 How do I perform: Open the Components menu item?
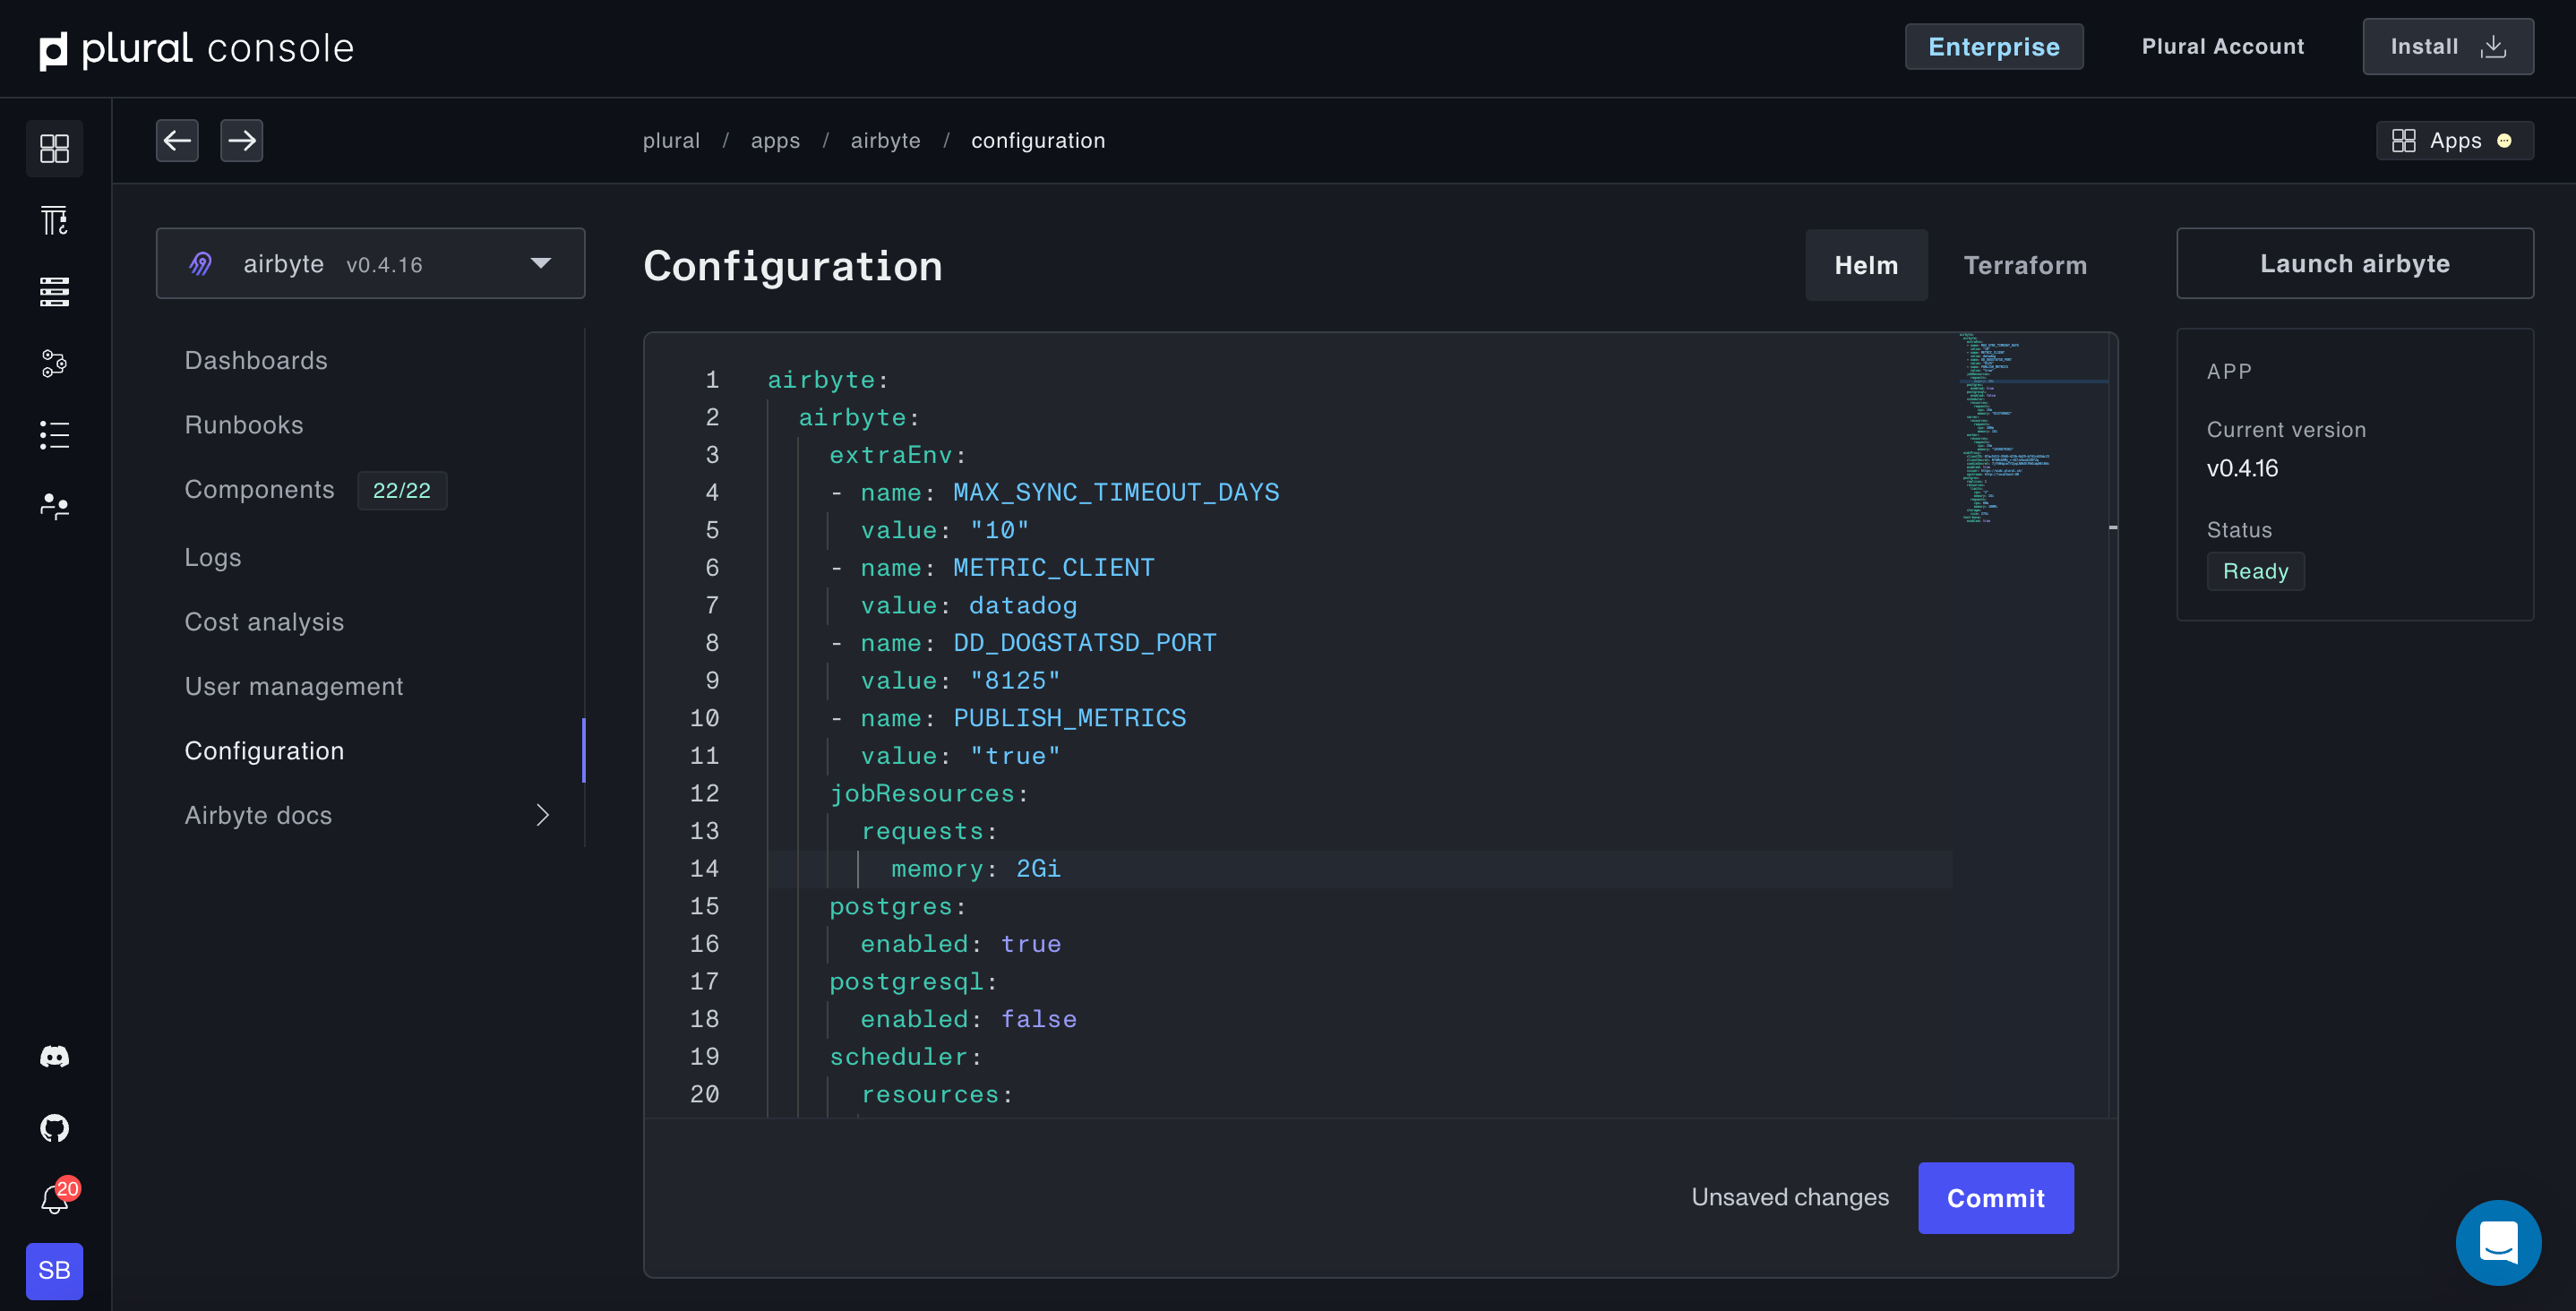[x=260, y=489]
